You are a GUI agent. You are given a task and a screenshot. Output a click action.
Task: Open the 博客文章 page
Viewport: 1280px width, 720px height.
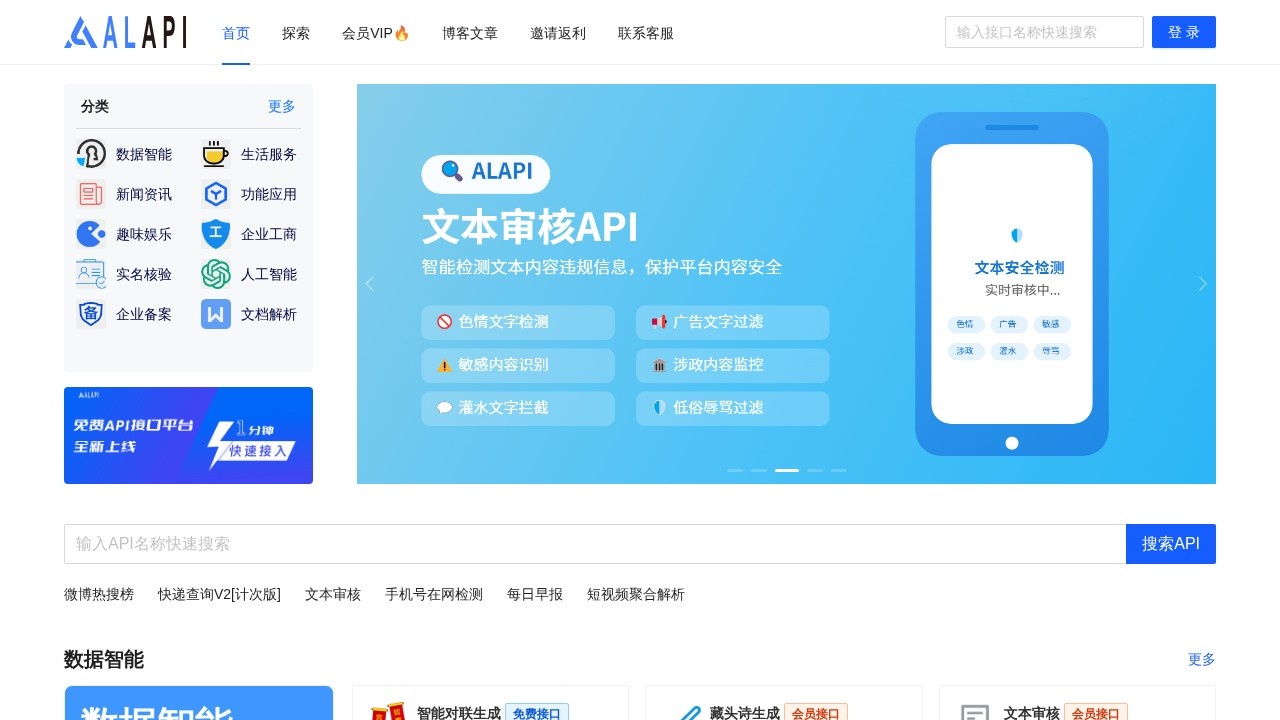click(x=469, y=32)
